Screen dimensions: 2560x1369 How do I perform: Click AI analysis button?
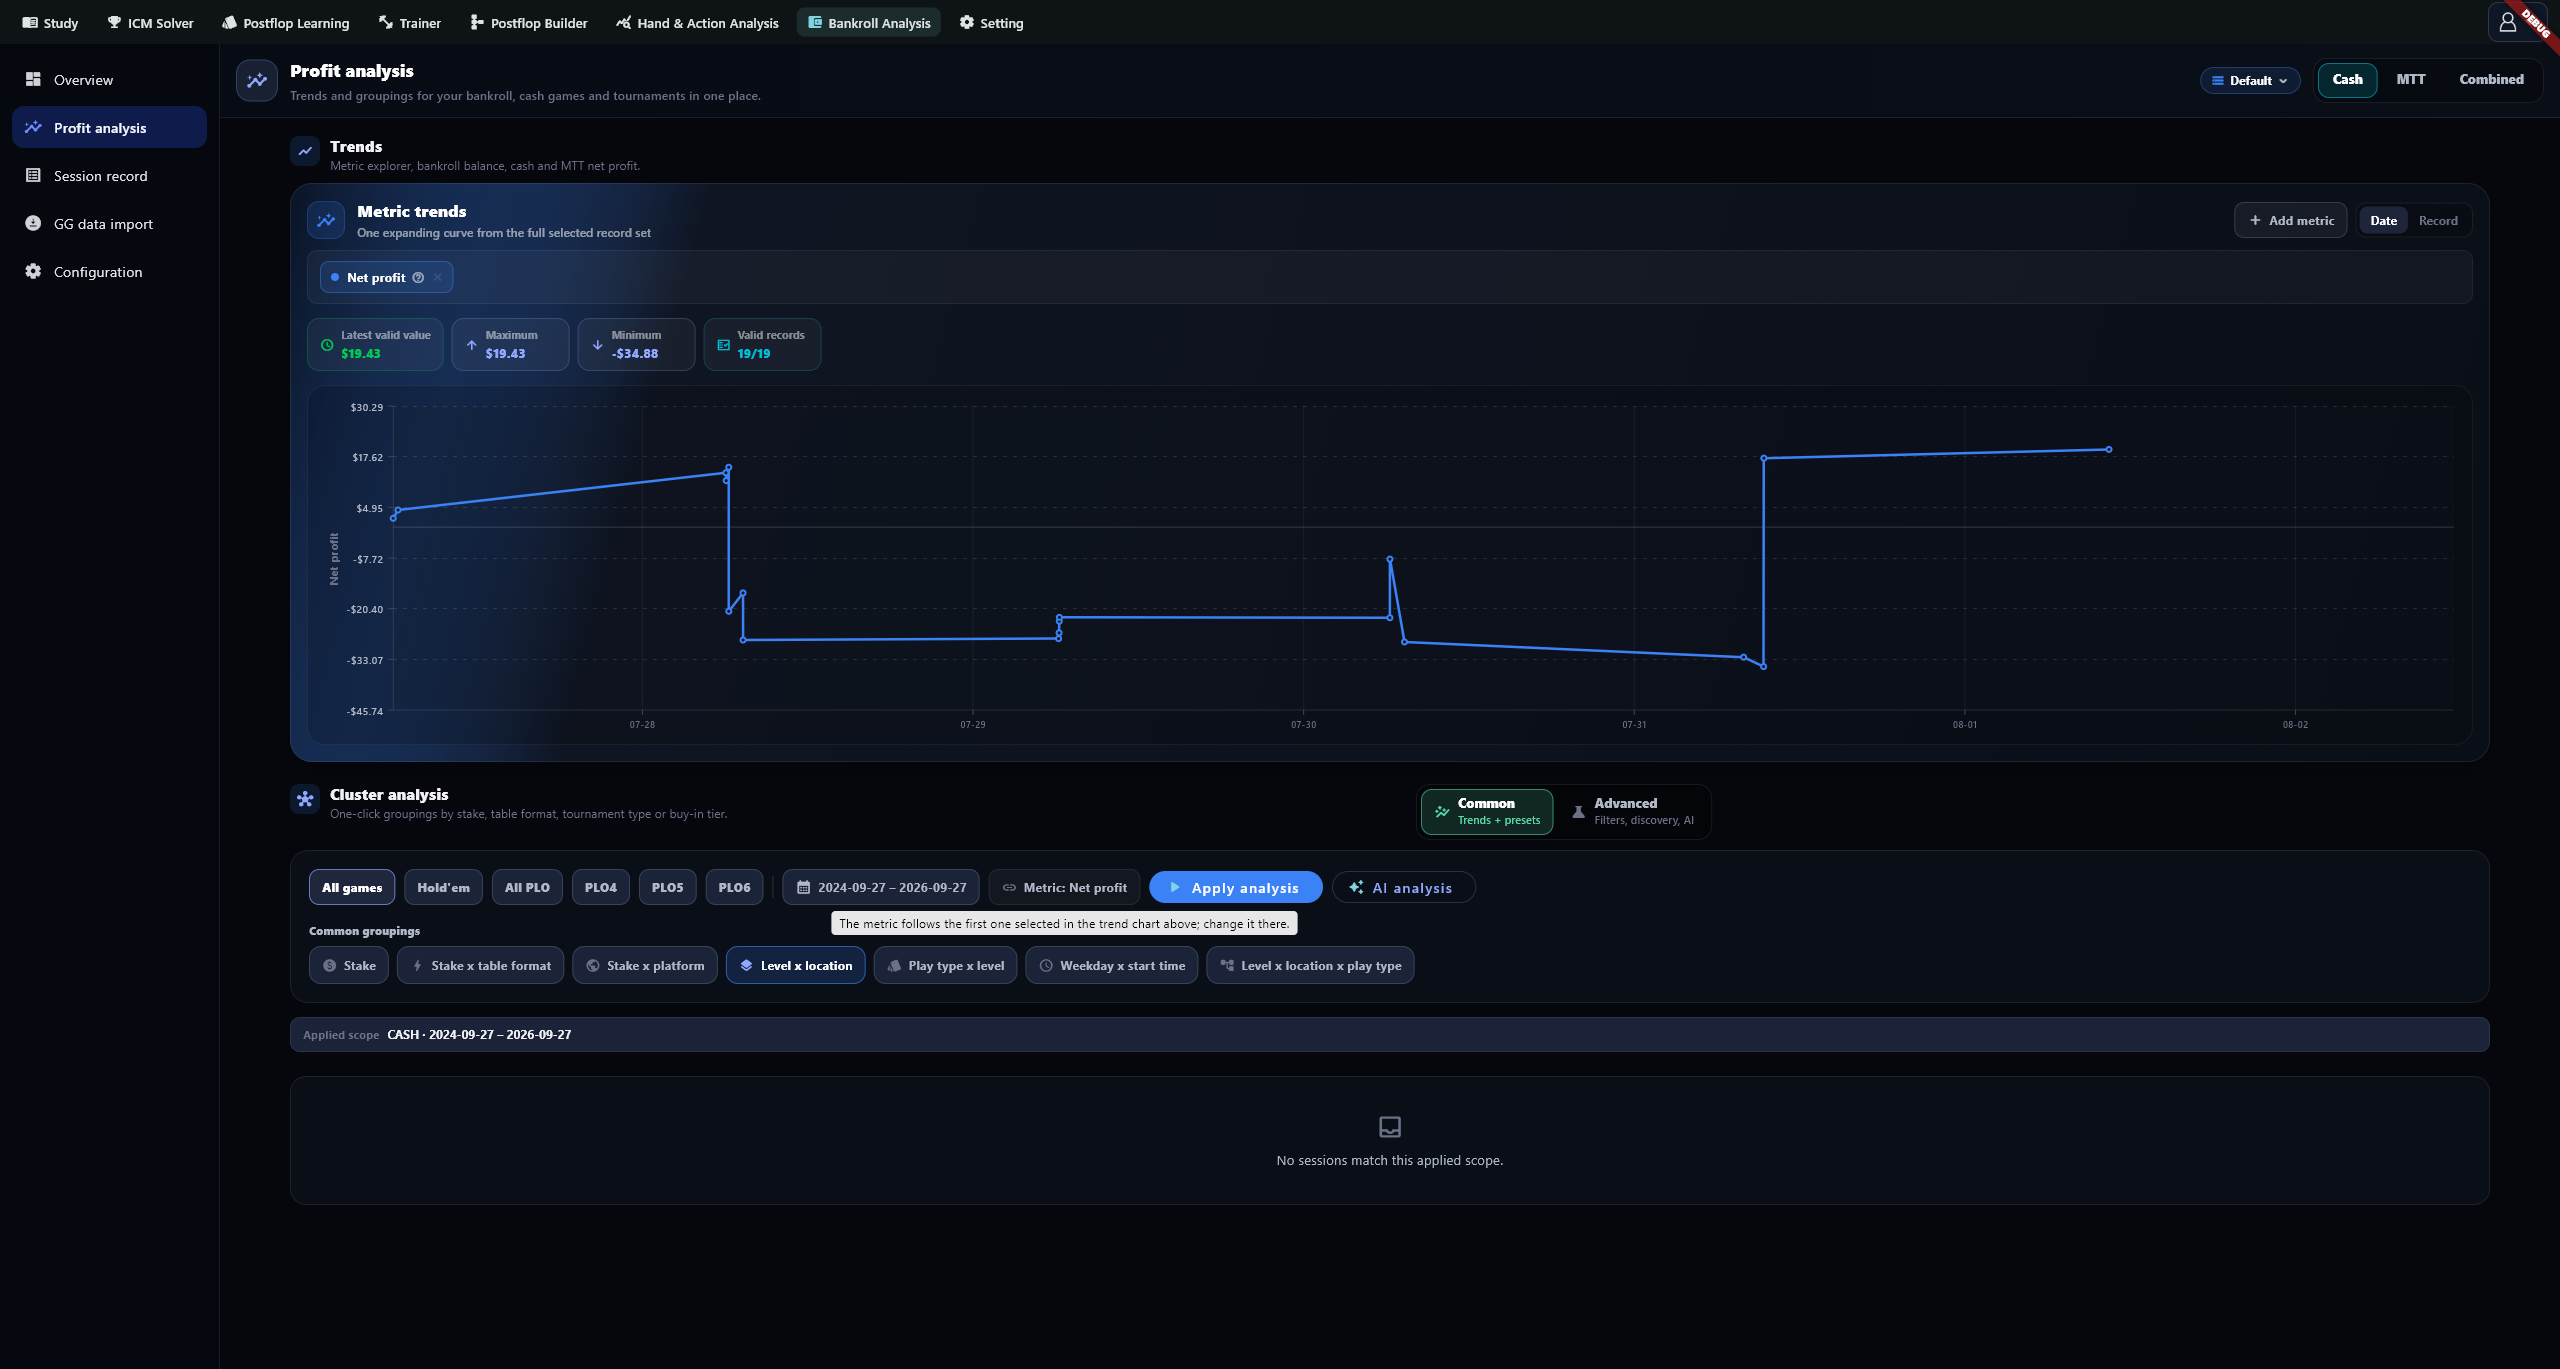[1403, 887]
